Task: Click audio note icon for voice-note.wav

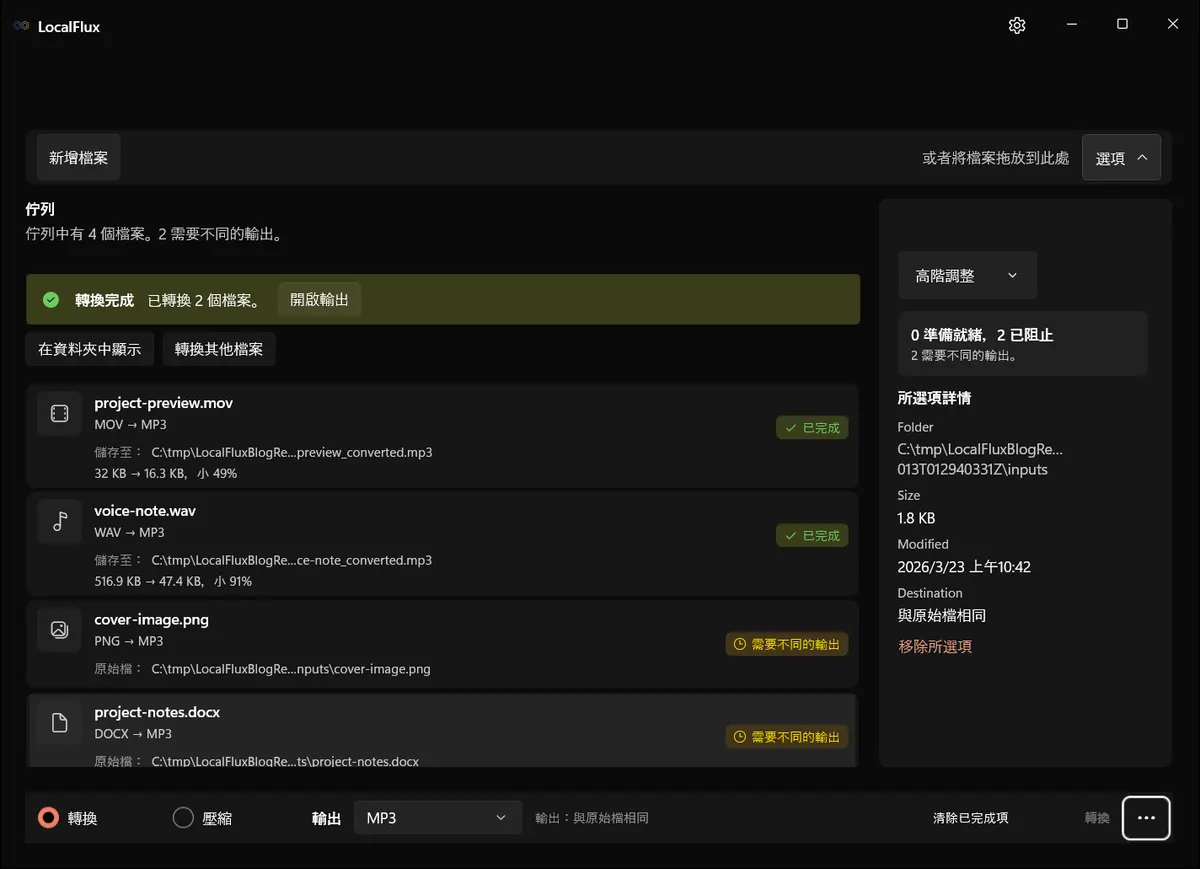Action: coord(60,521)
